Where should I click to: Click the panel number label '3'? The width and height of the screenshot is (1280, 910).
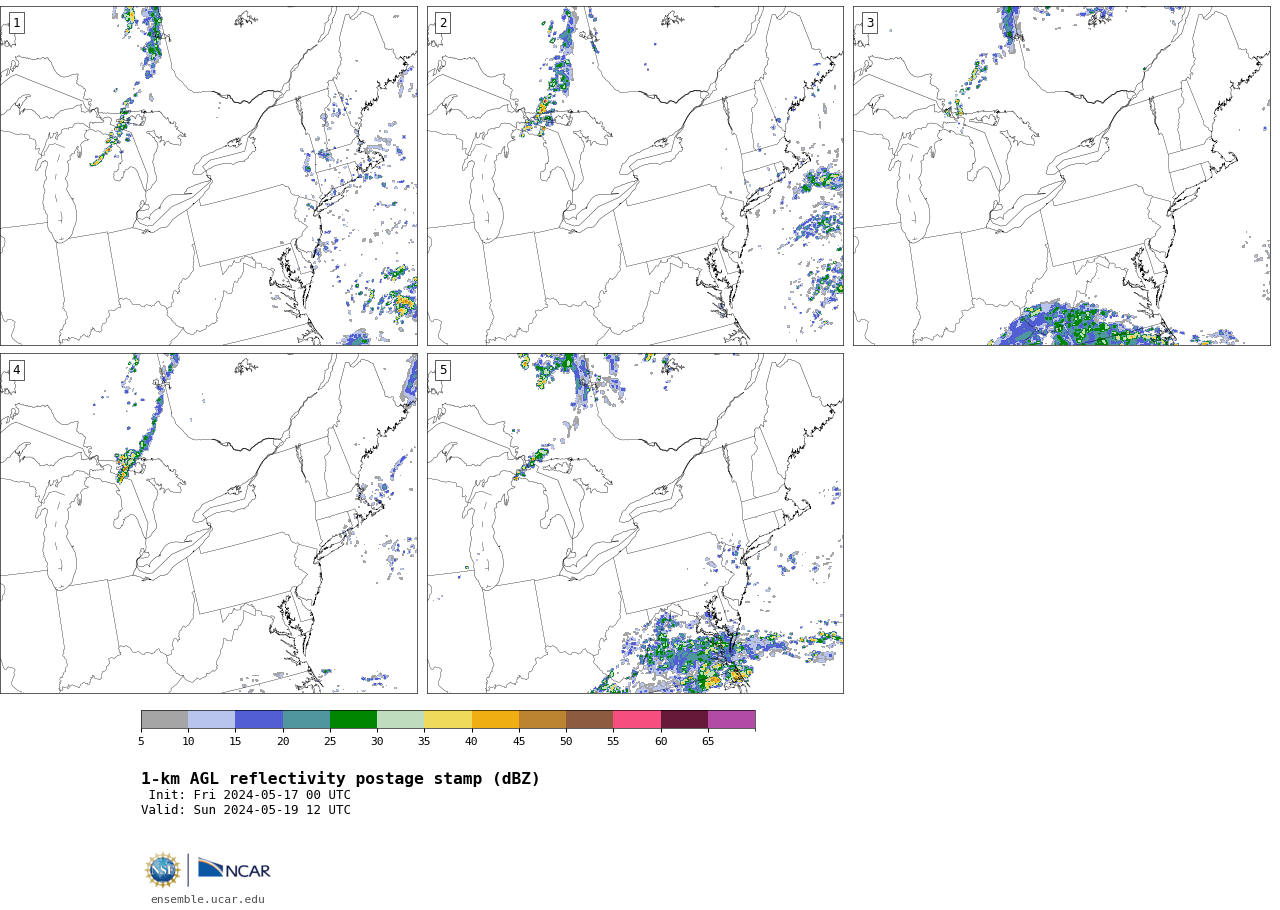pos(869,23)
